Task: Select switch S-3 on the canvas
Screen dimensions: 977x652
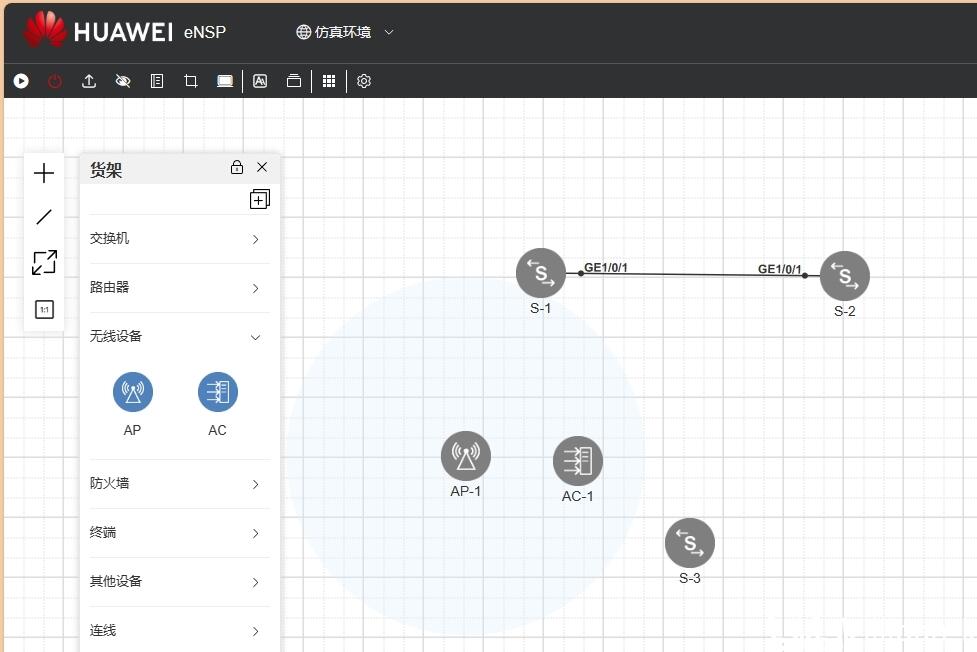Action: pyautogui.click(x=690, y=543)
